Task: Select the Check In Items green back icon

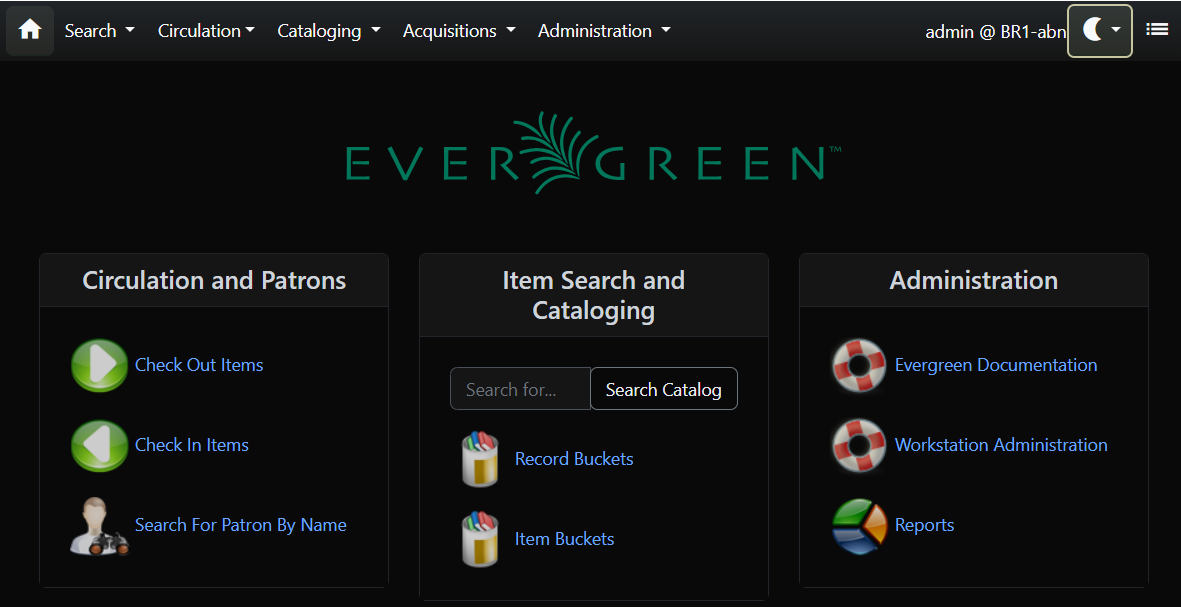Action: tap(99, 444)
